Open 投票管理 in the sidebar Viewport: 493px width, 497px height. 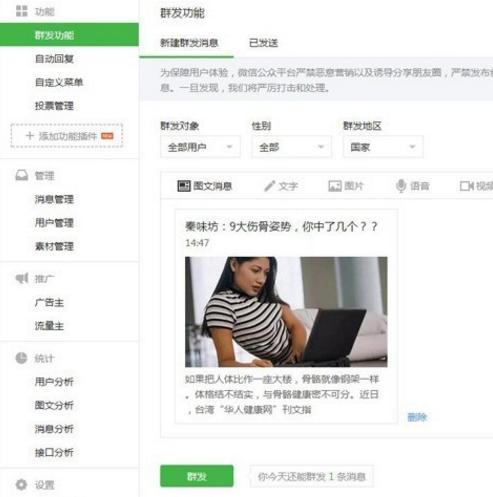coord(54,106)
